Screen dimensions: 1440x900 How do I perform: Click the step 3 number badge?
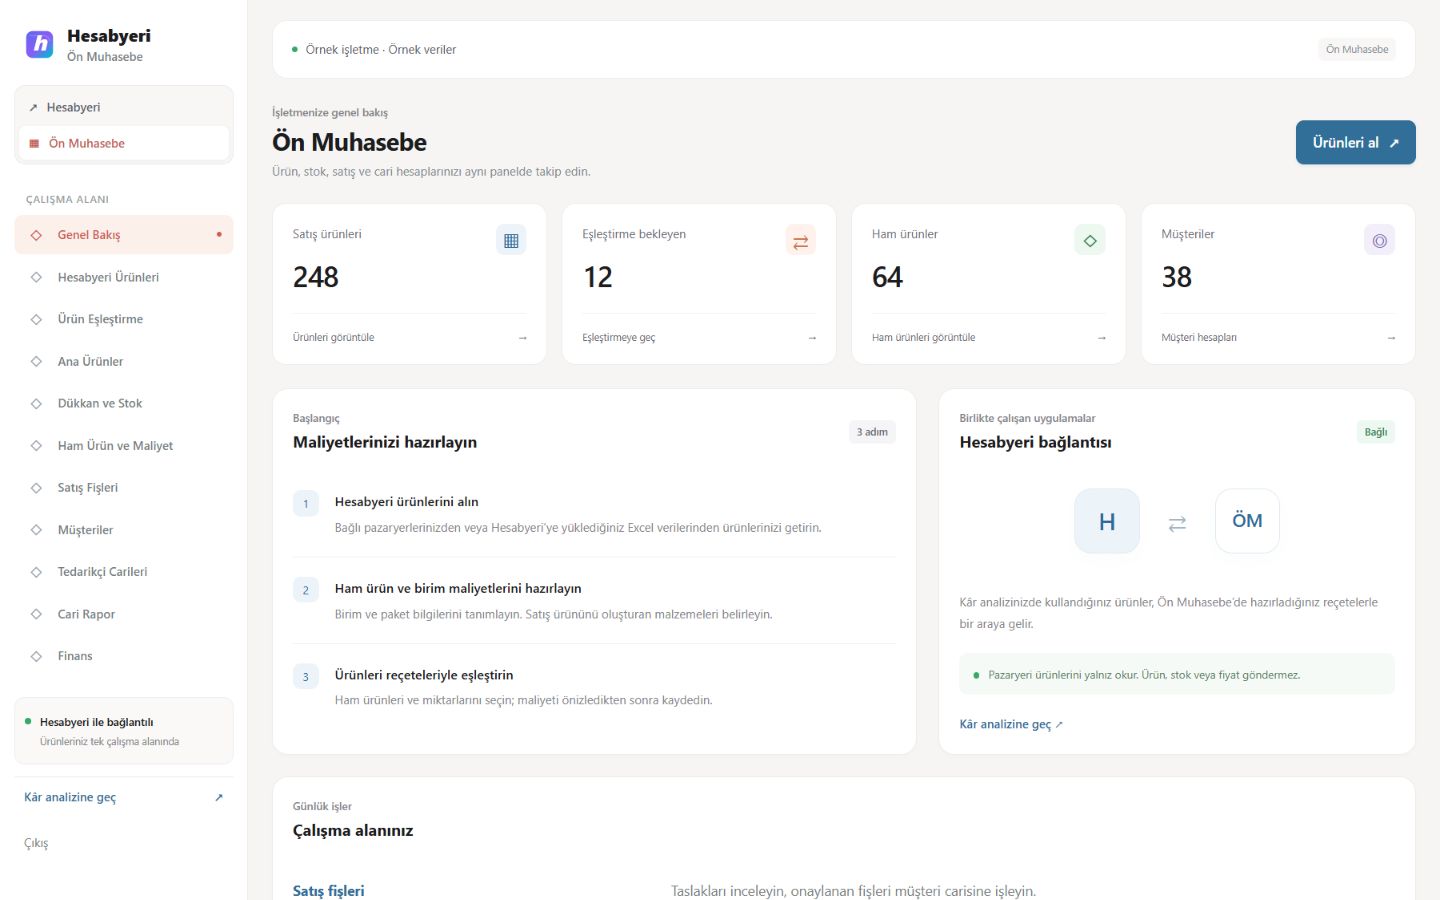point(306,677)
